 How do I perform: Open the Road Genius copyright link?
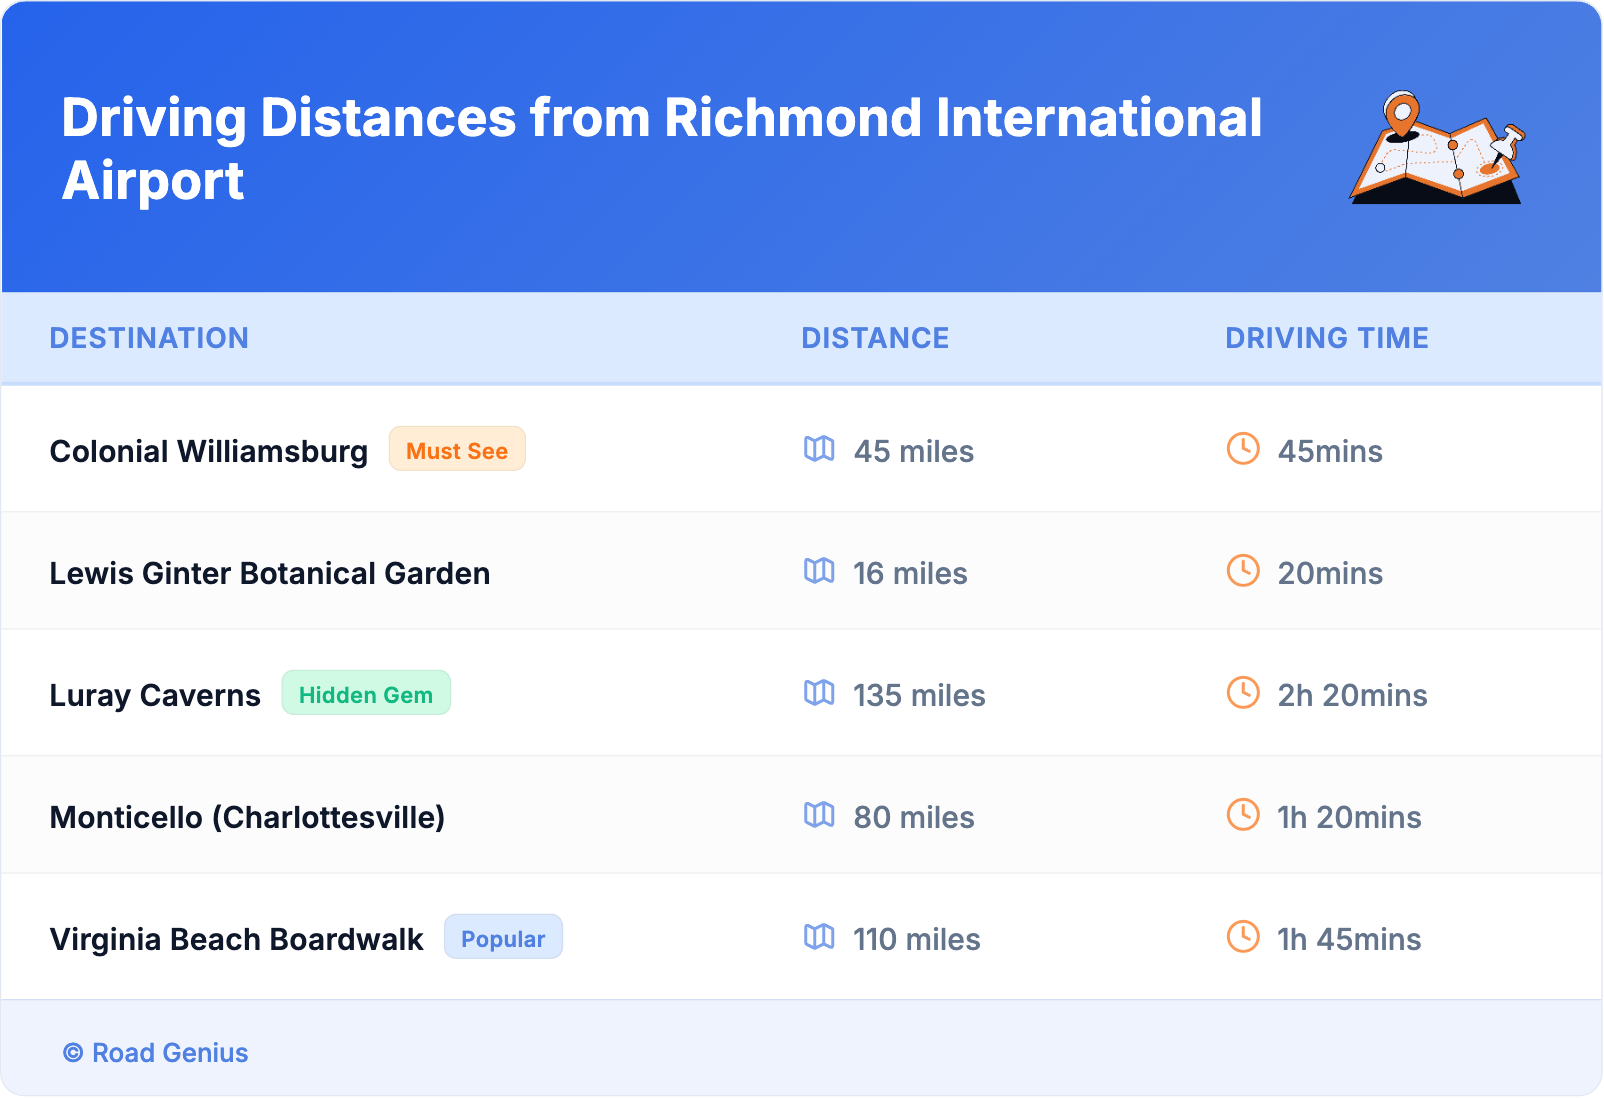pos(156,1053)
